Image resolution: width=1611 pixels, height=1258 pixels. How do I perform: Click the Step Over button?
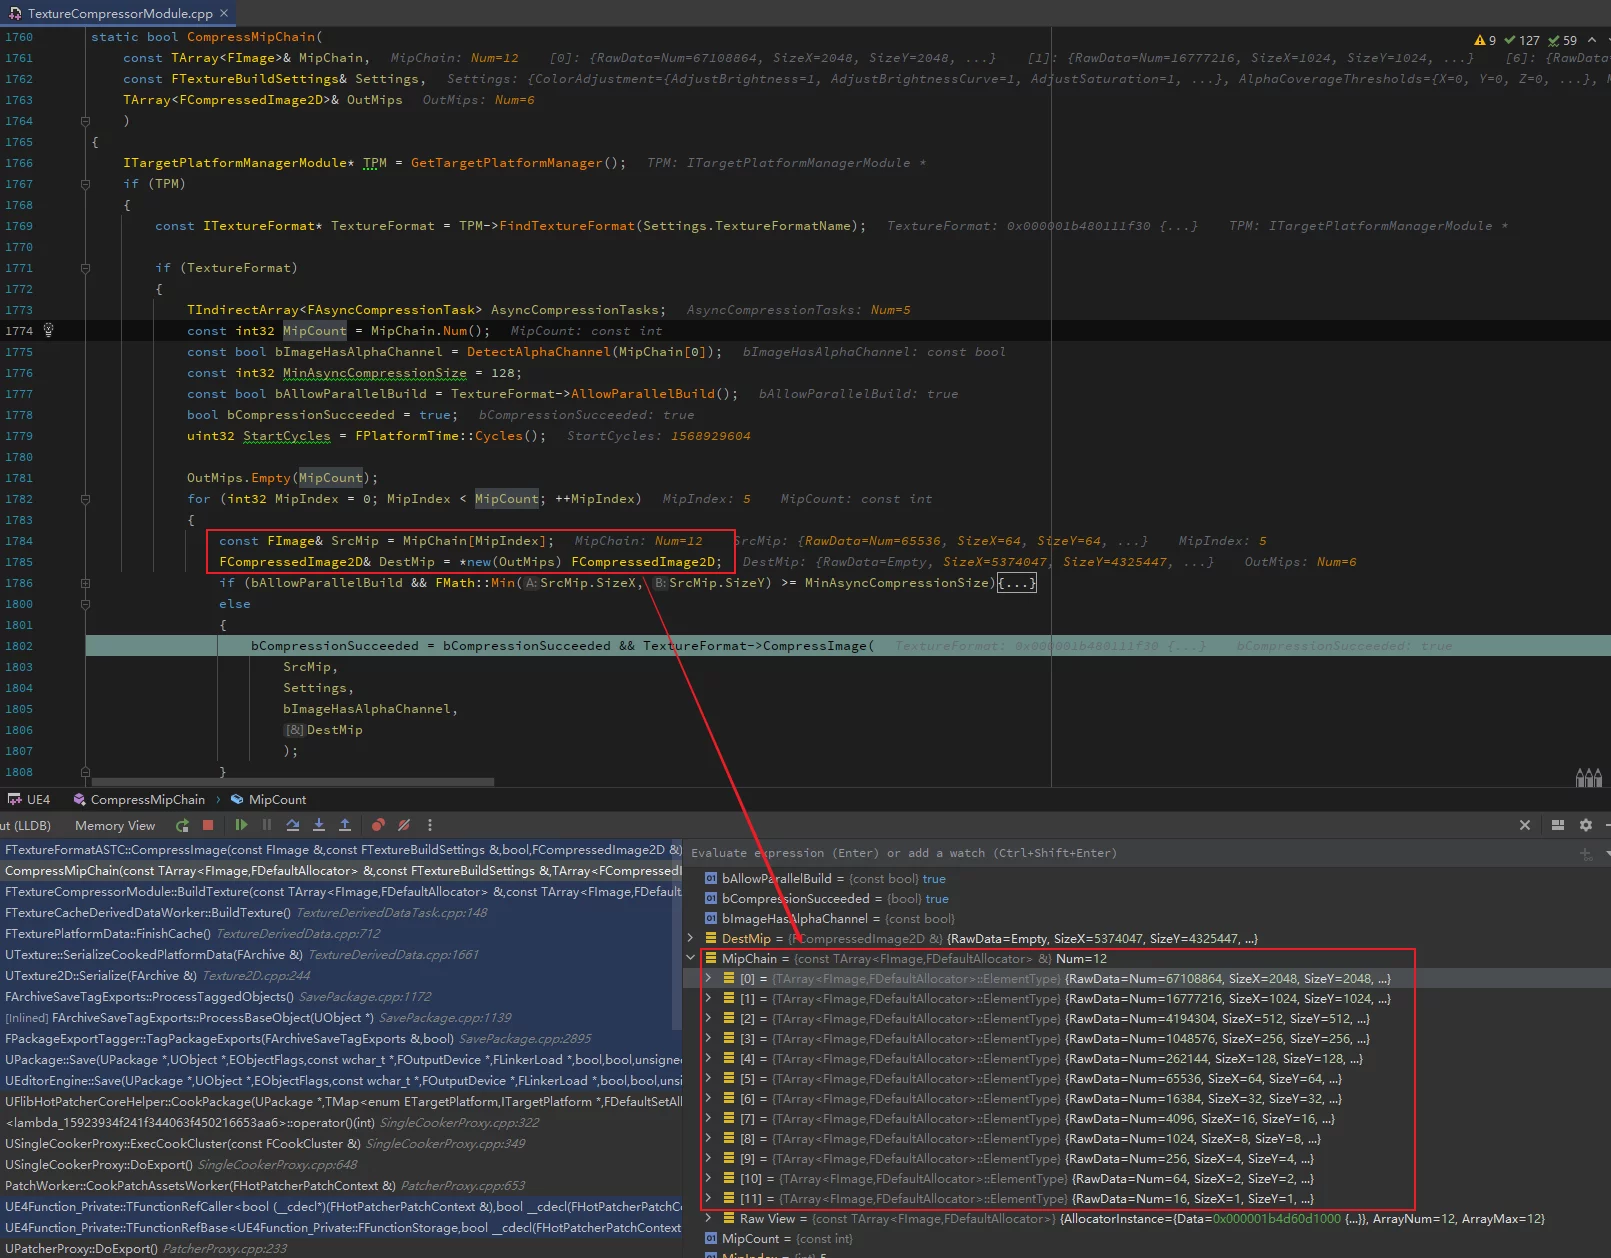(293, 825)
